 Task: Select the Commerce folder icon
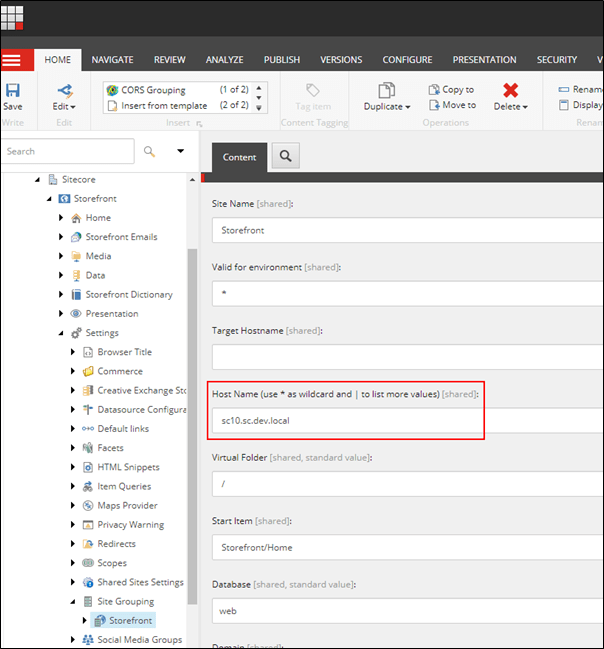coord(88,371)
